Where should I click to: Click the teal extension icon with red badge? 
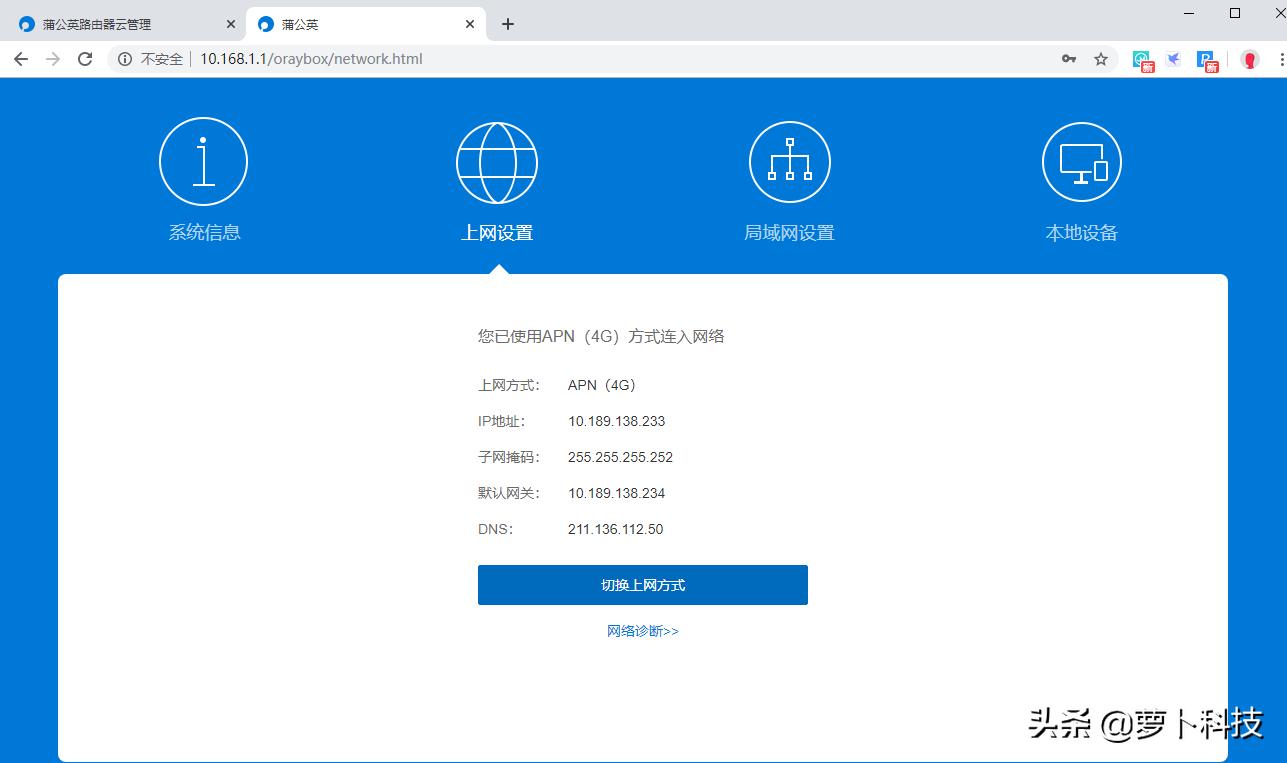[1141, 60]
